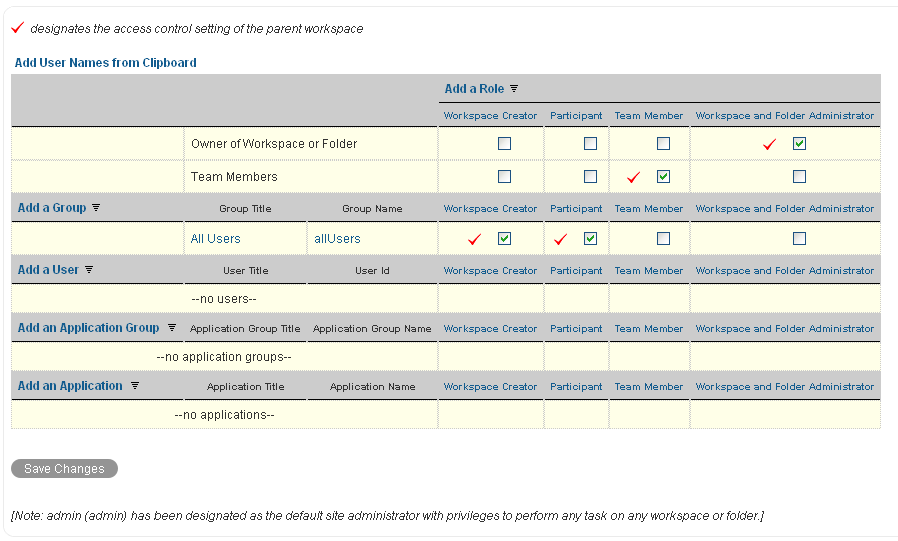Click the Add an Application Group label

click(x=88, y=328)
